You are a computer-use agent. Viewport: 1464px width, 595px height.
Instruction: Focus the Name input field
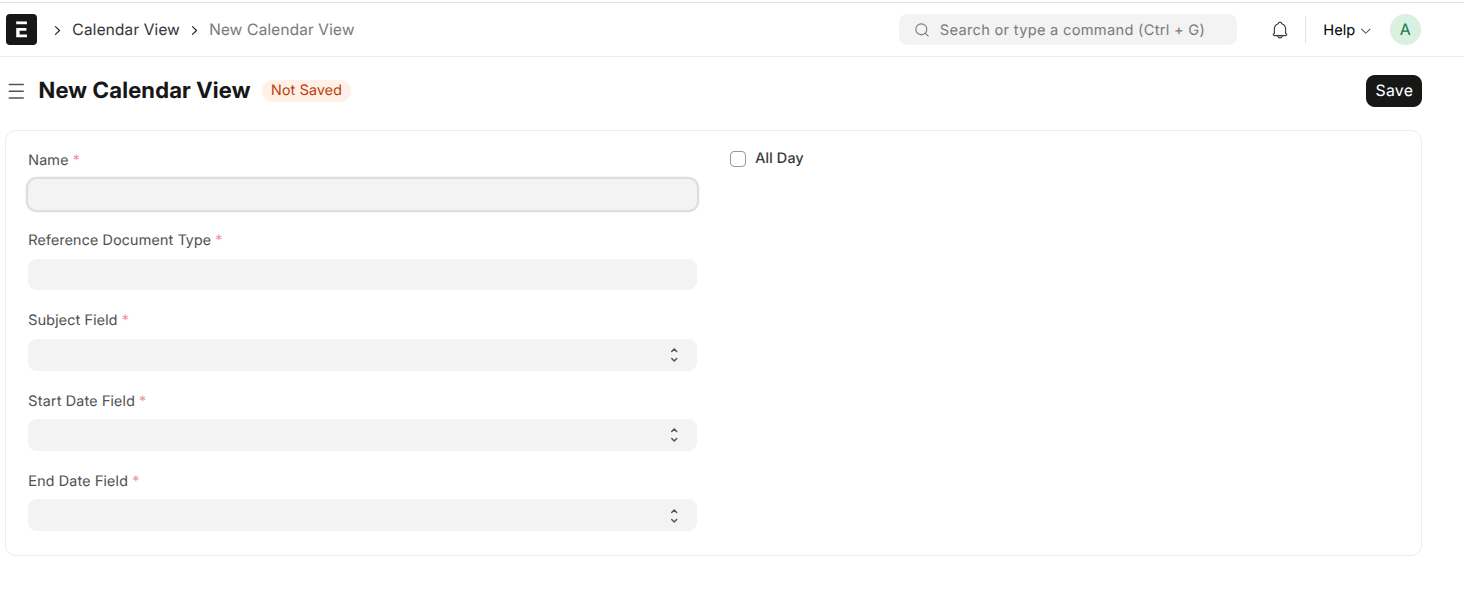click(x=362, y=195)
